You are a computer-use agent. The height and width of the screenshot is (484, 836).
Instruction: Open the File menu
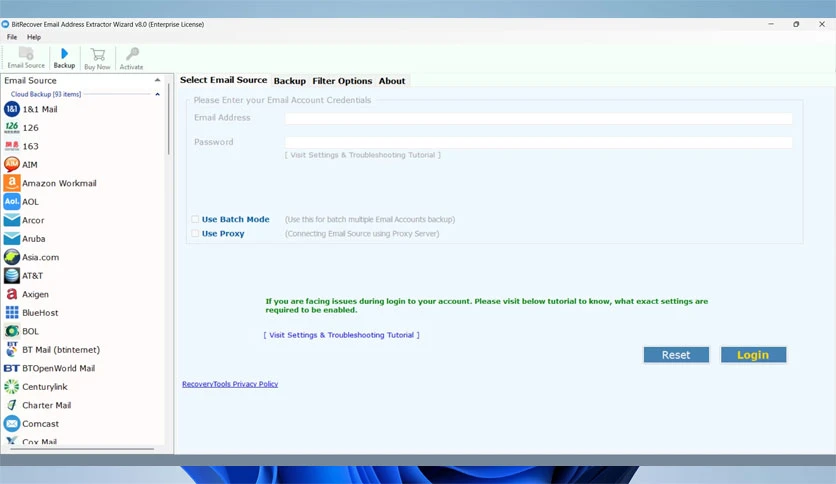(x=12, y=37)
